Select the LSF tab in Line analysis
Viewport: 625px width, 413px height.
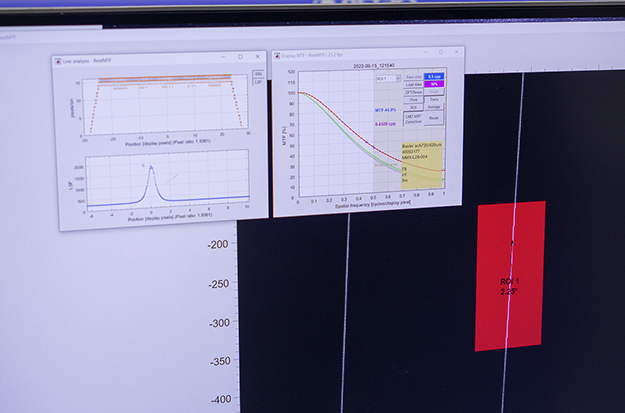click(259, 81)
